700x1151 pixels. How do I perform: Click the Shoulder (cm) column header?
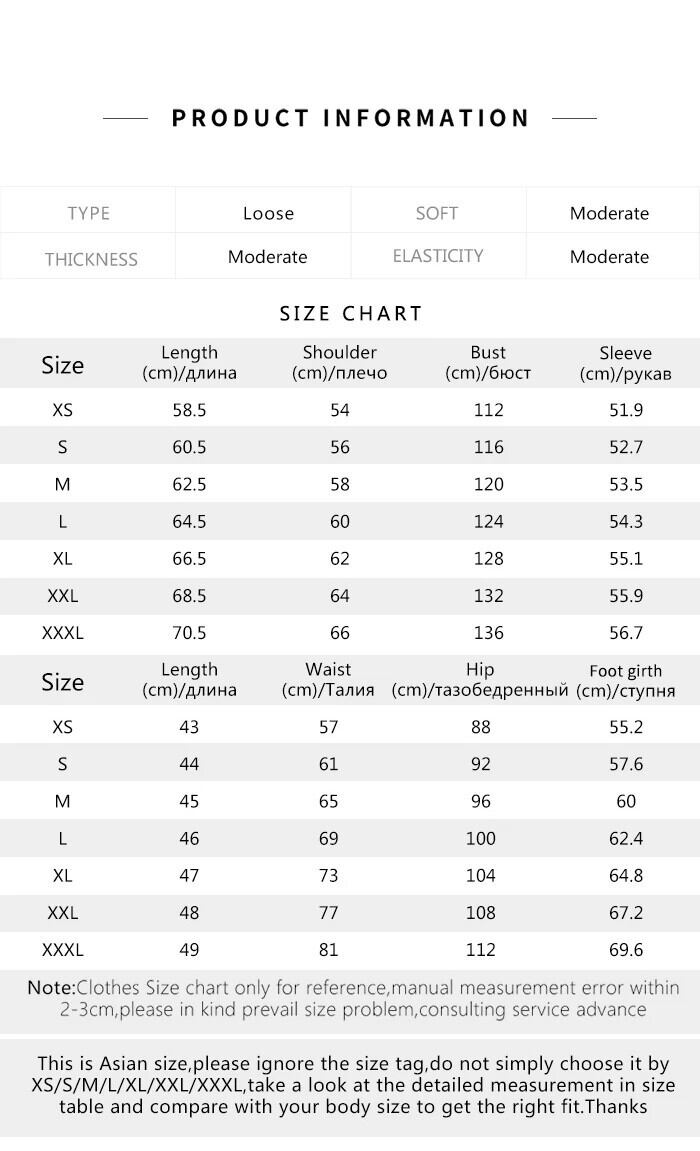tap(339, 363)
